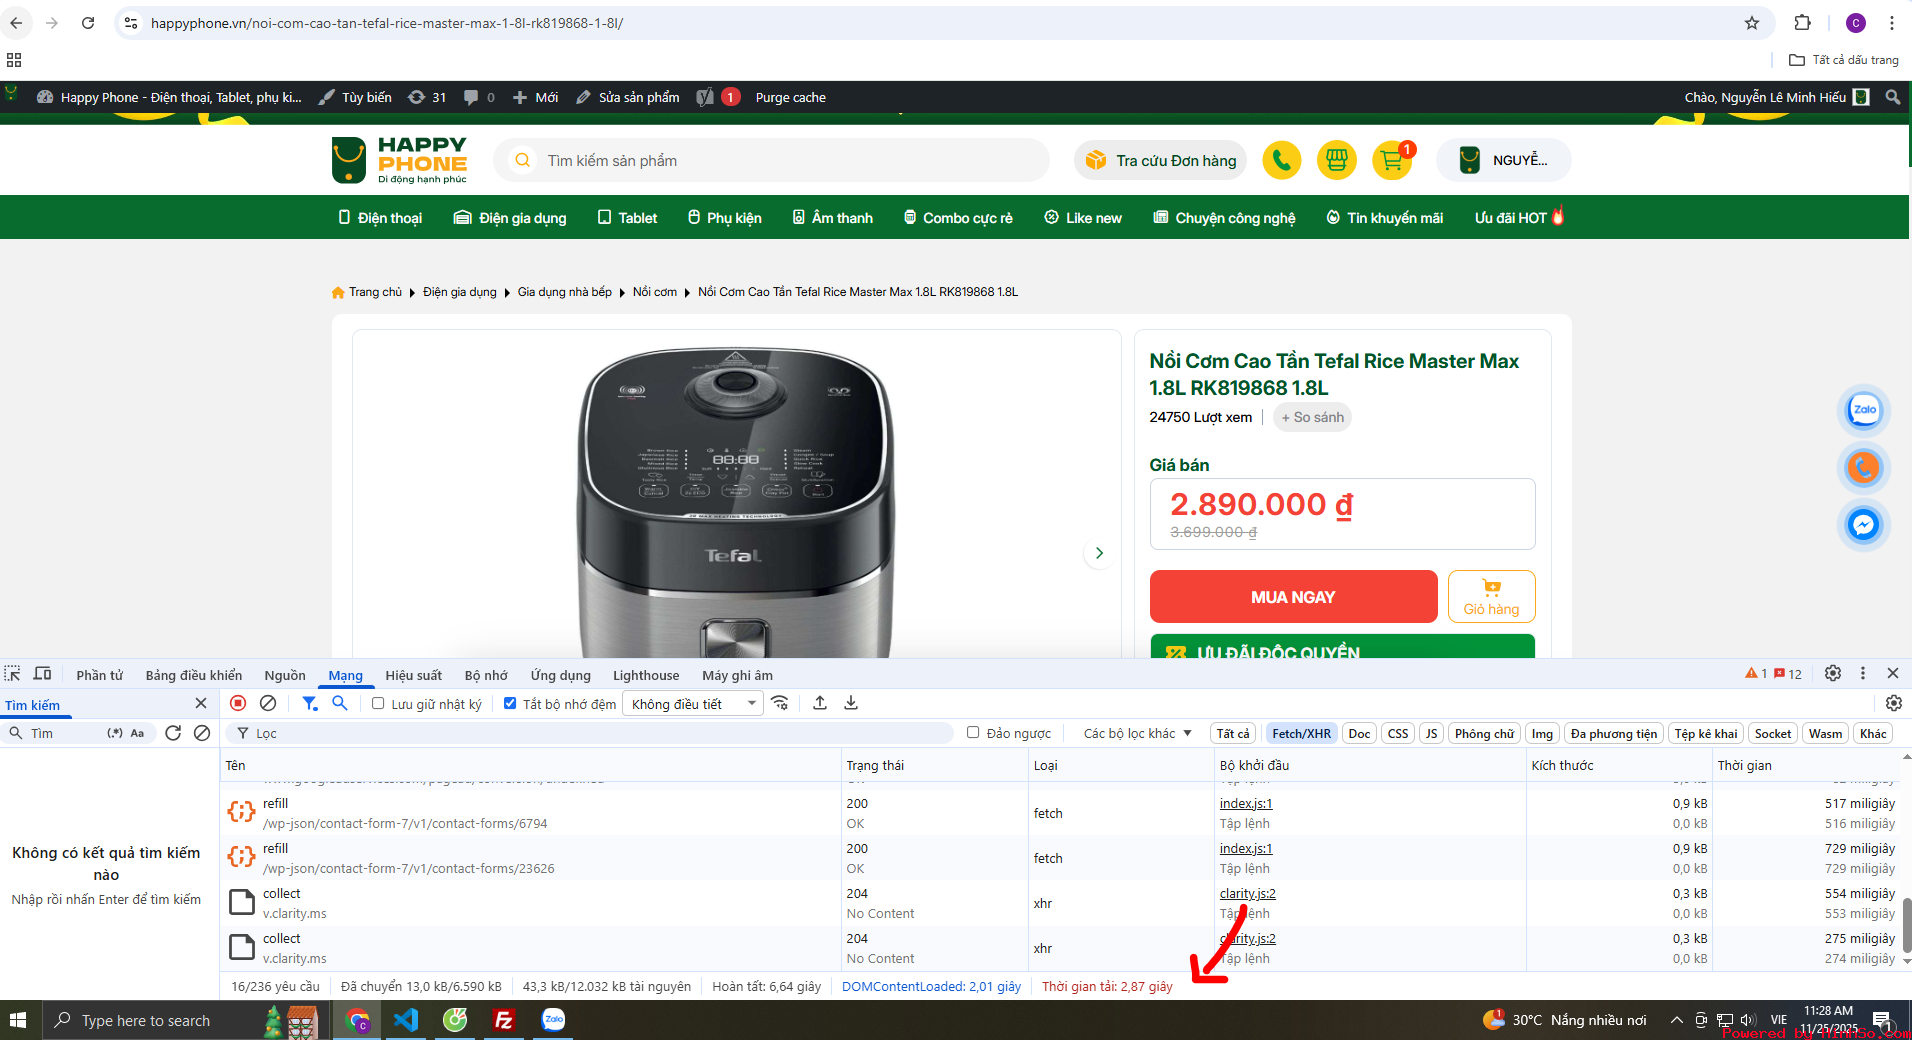
Task: Open network conditions wifi icon
Action: tap(780, 703)
